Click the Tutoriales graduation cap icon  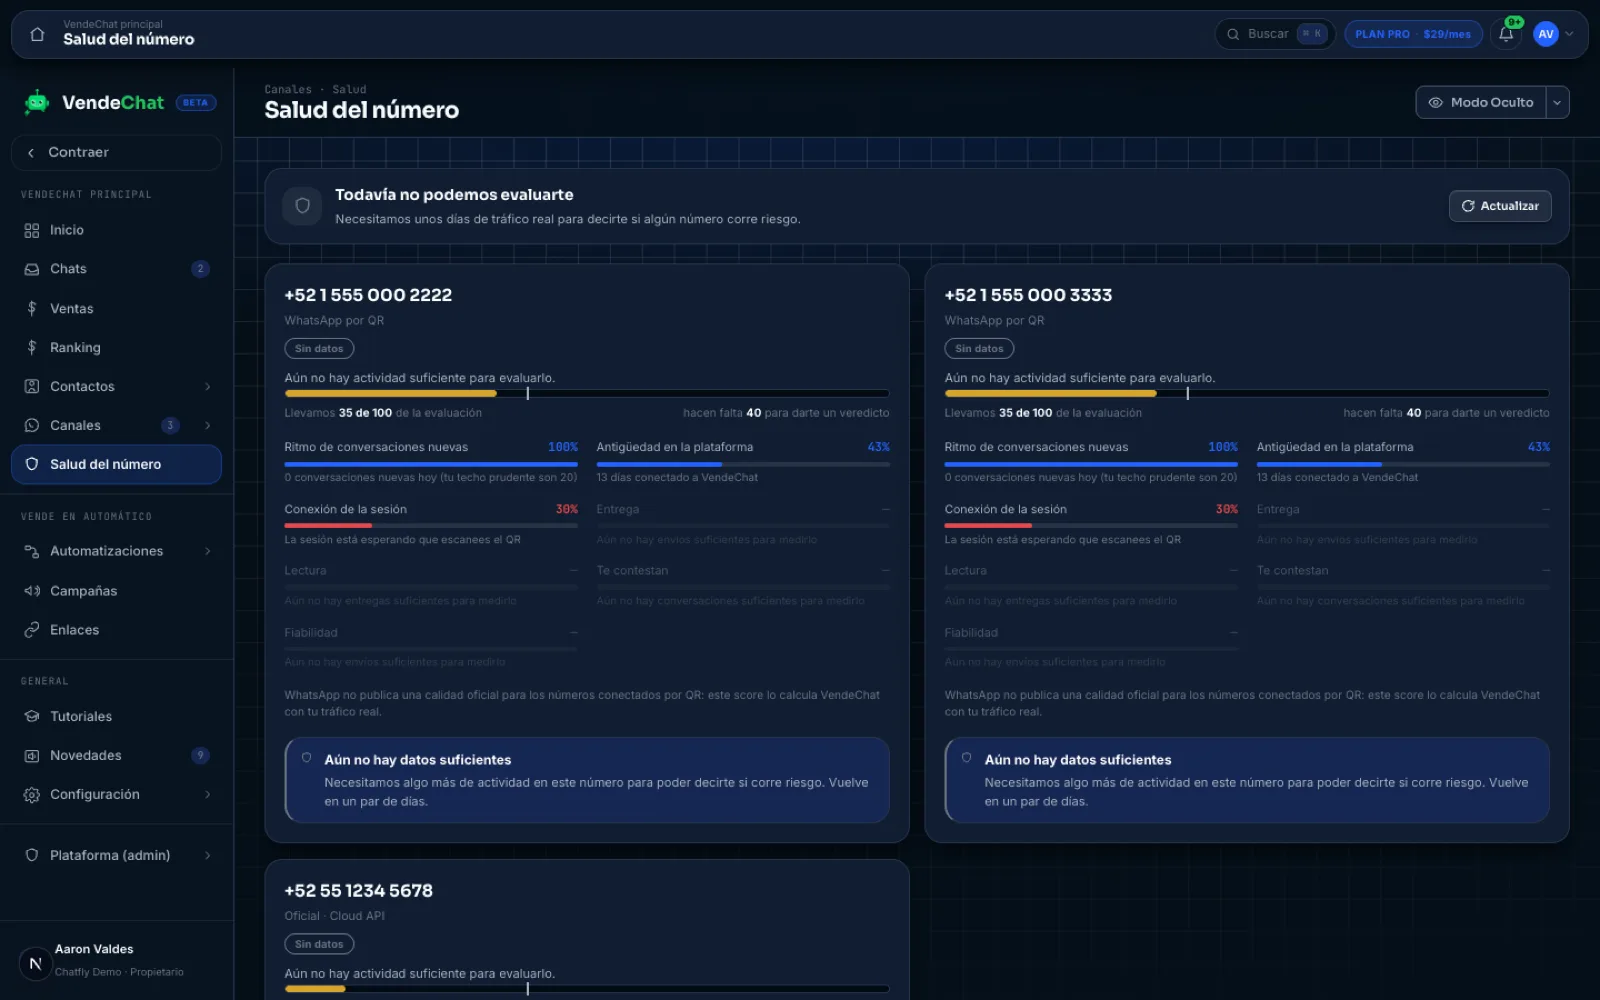(x=32, y=716)
